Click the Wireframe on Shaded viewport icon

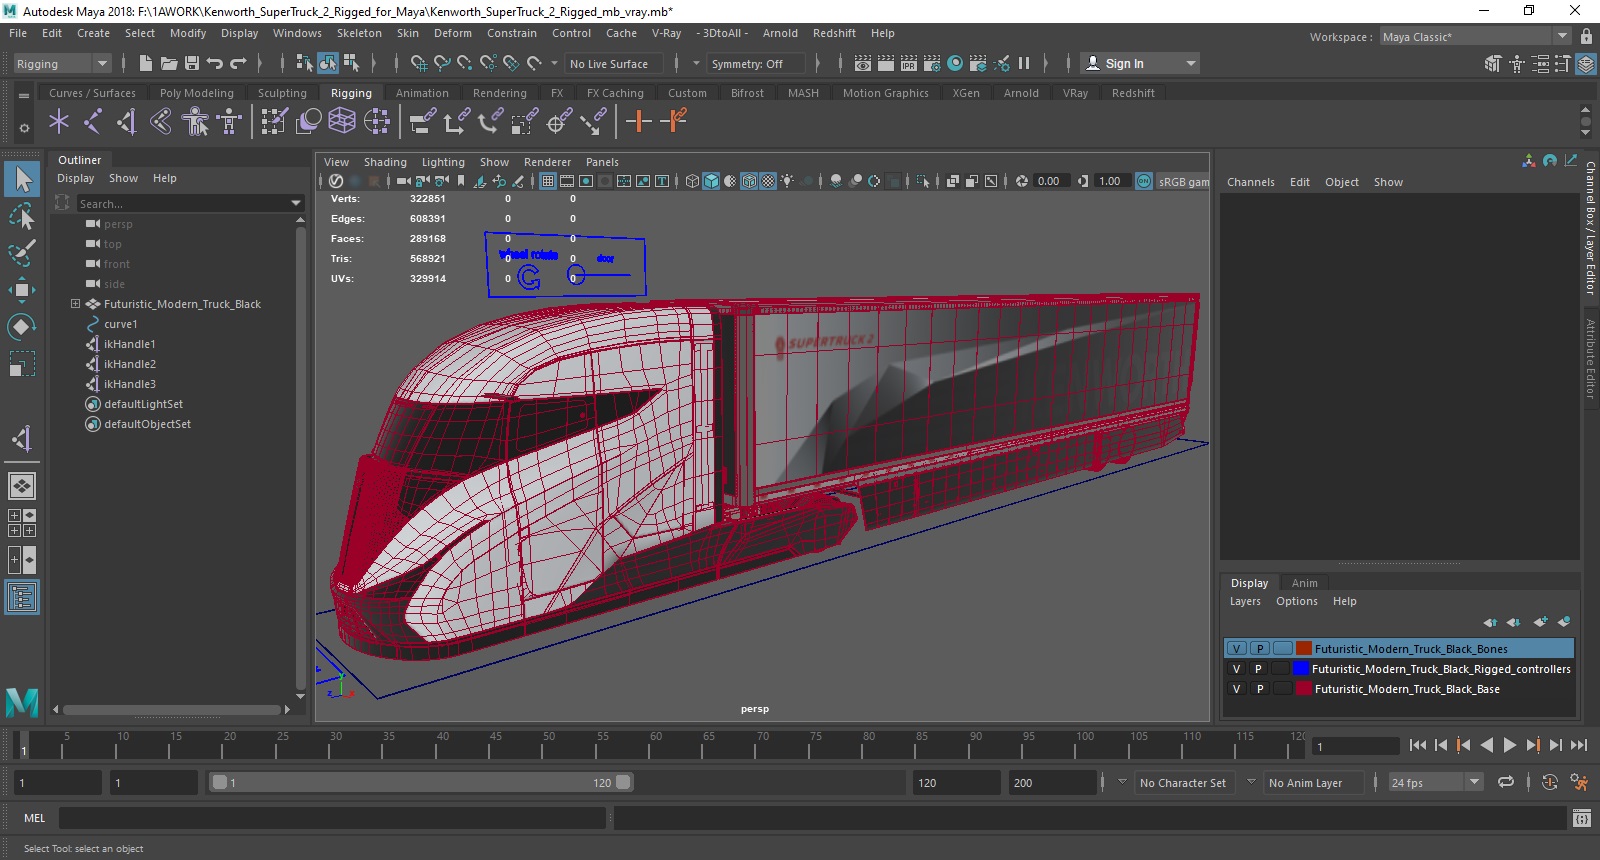pos(749,181)
